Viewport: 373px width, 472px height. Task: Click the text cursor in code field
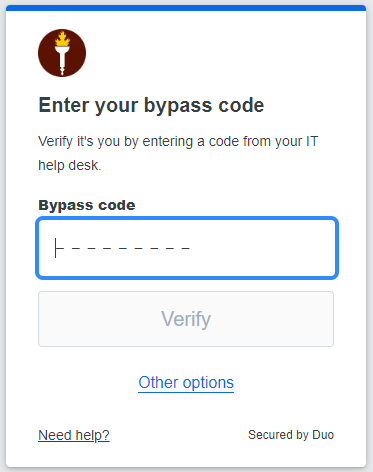(x=55, y=248)
